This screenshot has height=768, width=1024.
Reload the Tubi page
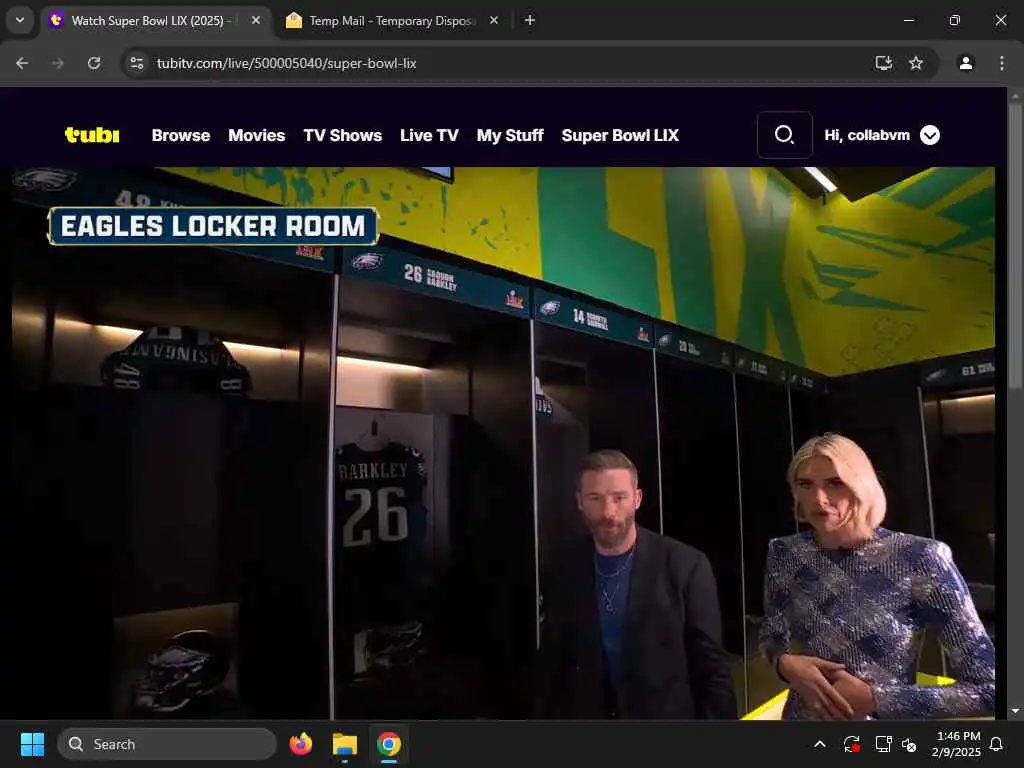94,63
